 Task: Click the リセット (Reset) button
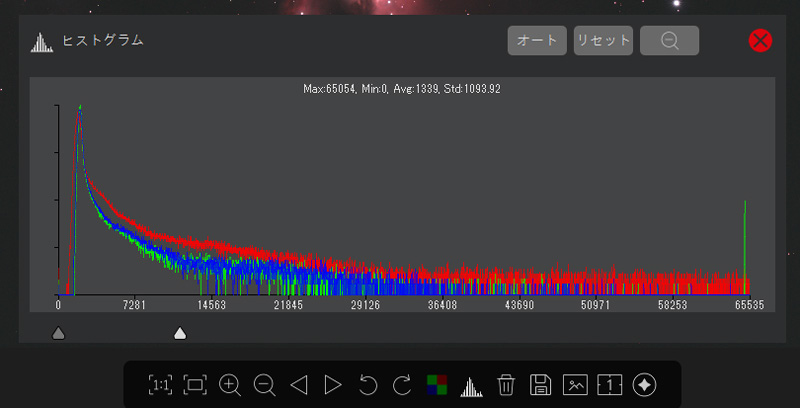603,40
